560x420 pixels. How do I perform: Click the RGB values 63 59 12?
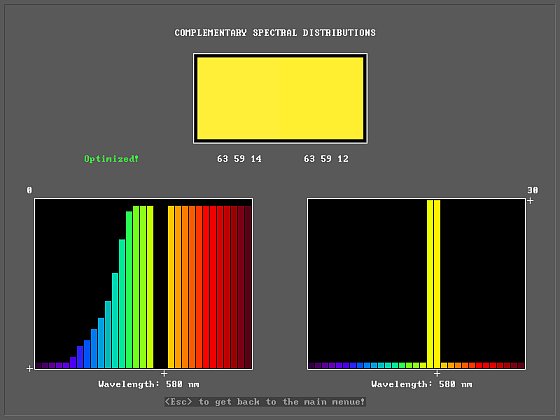[326, 159]
